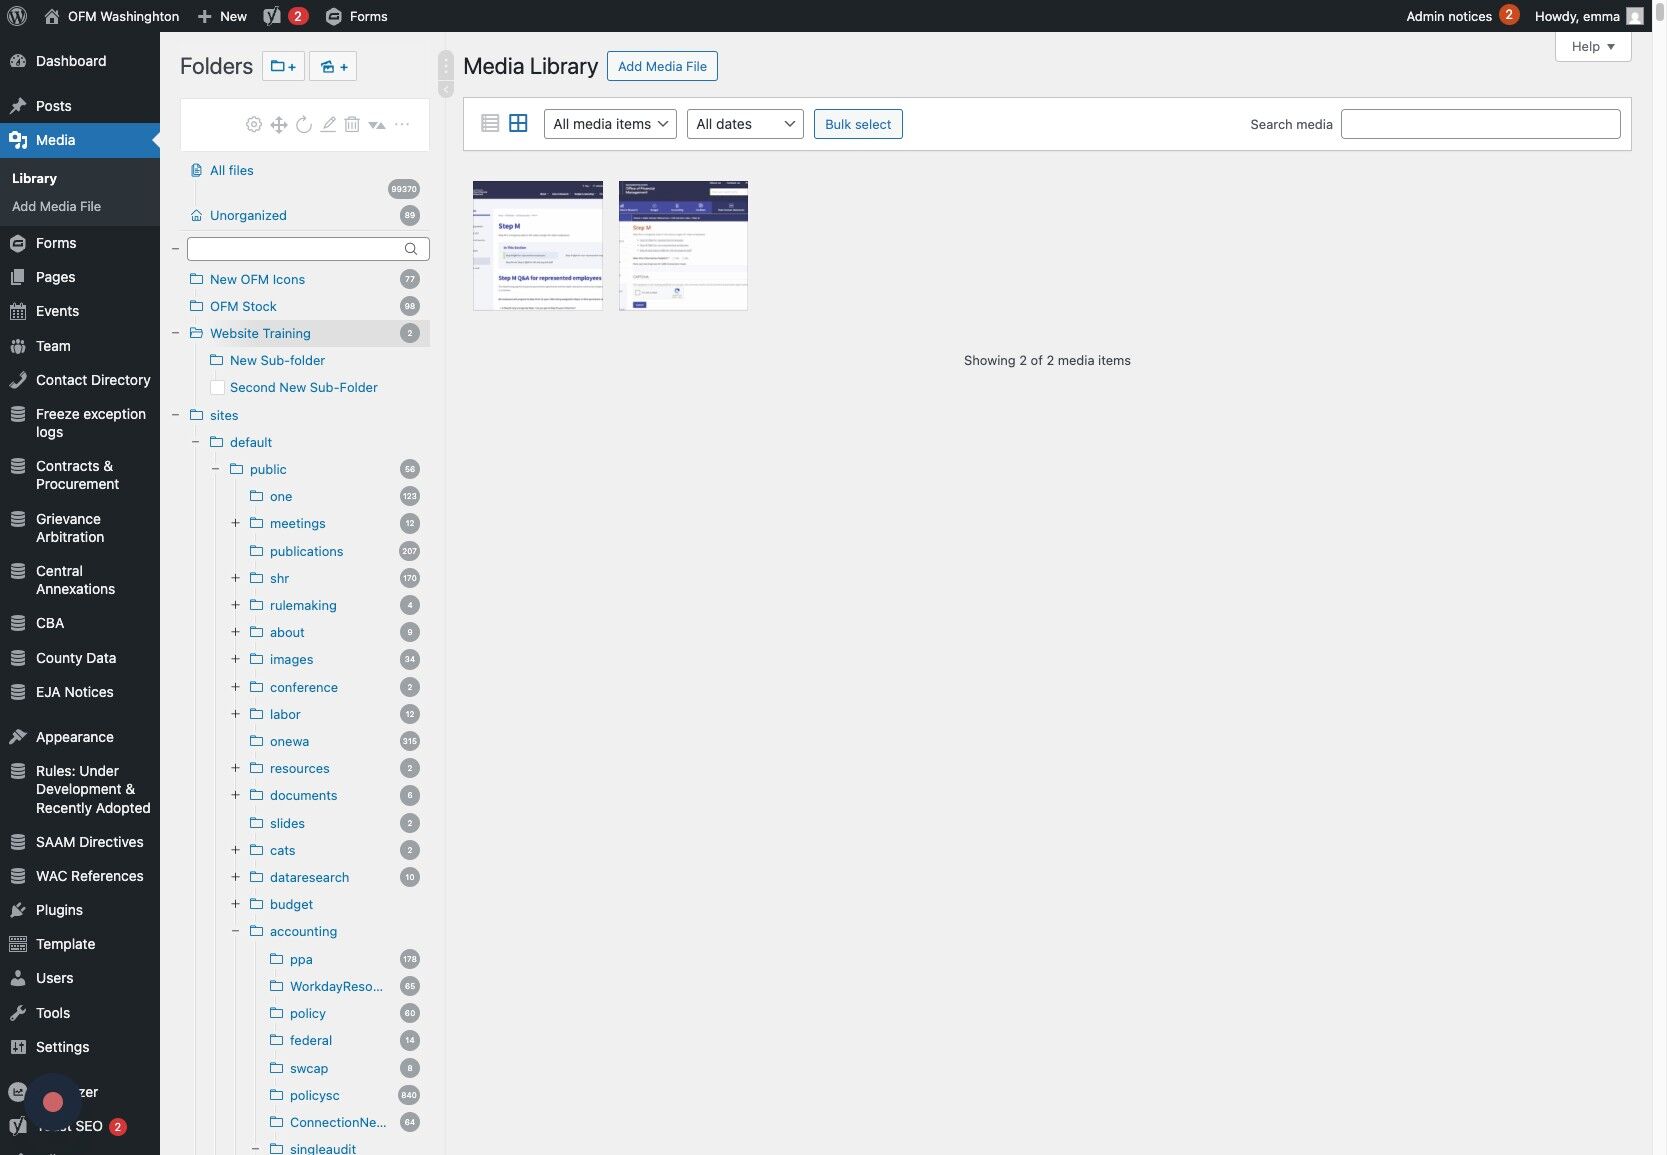The height and width of the screenshot is (1155, 1667).
Task: Expand the shr folder
Action: [x=236, y=578]
